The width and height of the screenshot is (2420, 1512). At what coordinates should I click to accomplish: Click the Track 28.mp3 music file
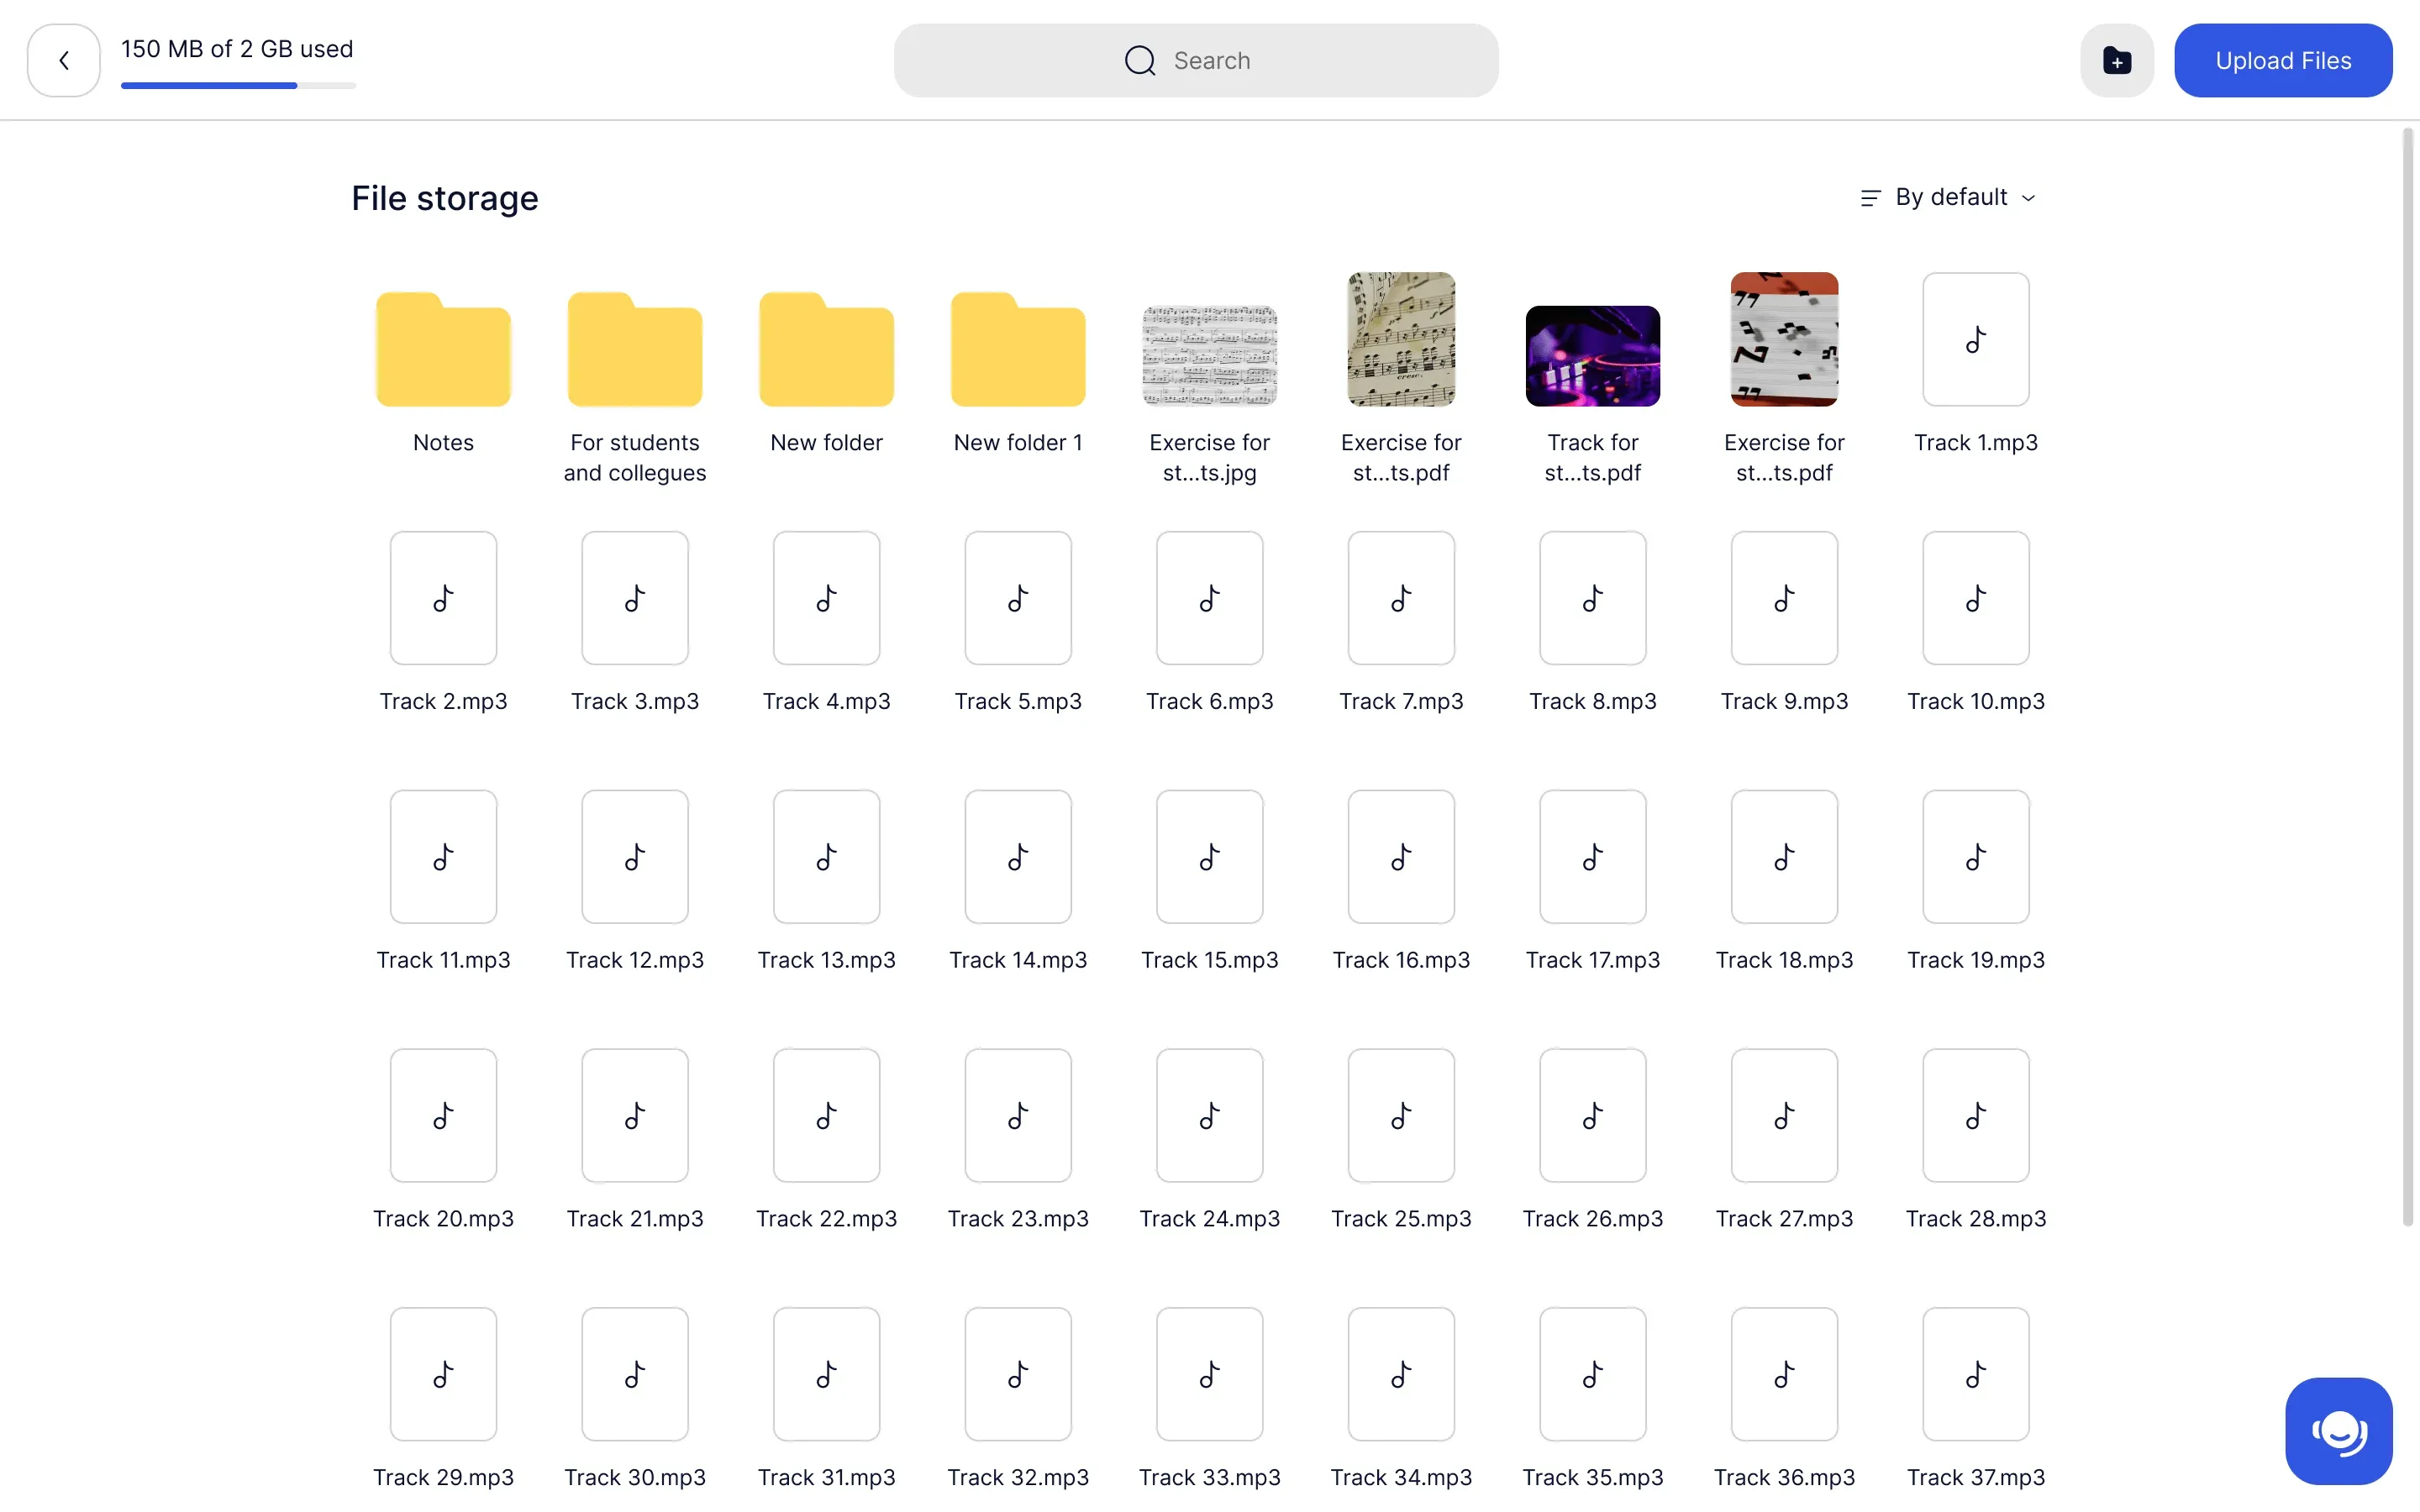coord(1975,1116)
